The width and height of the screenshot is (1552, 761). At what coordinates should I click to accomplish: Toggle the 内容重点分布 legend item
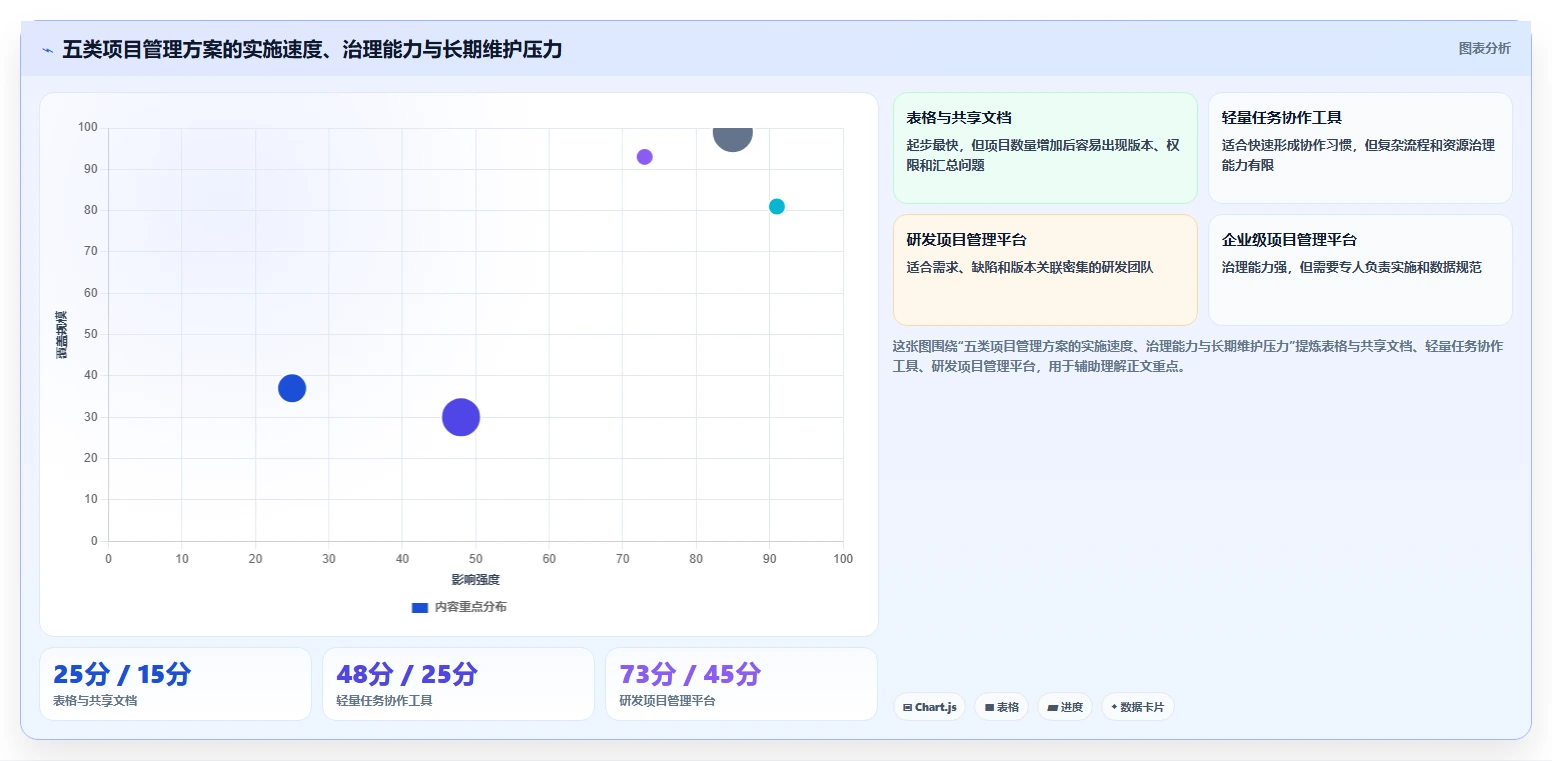[459, 607]
